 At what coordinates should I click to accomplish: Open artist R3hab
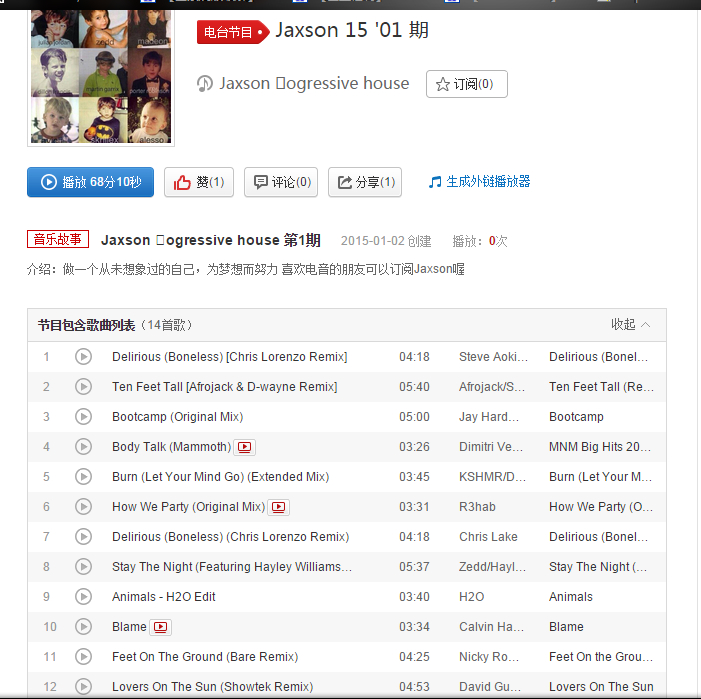(x=477, y=507)
